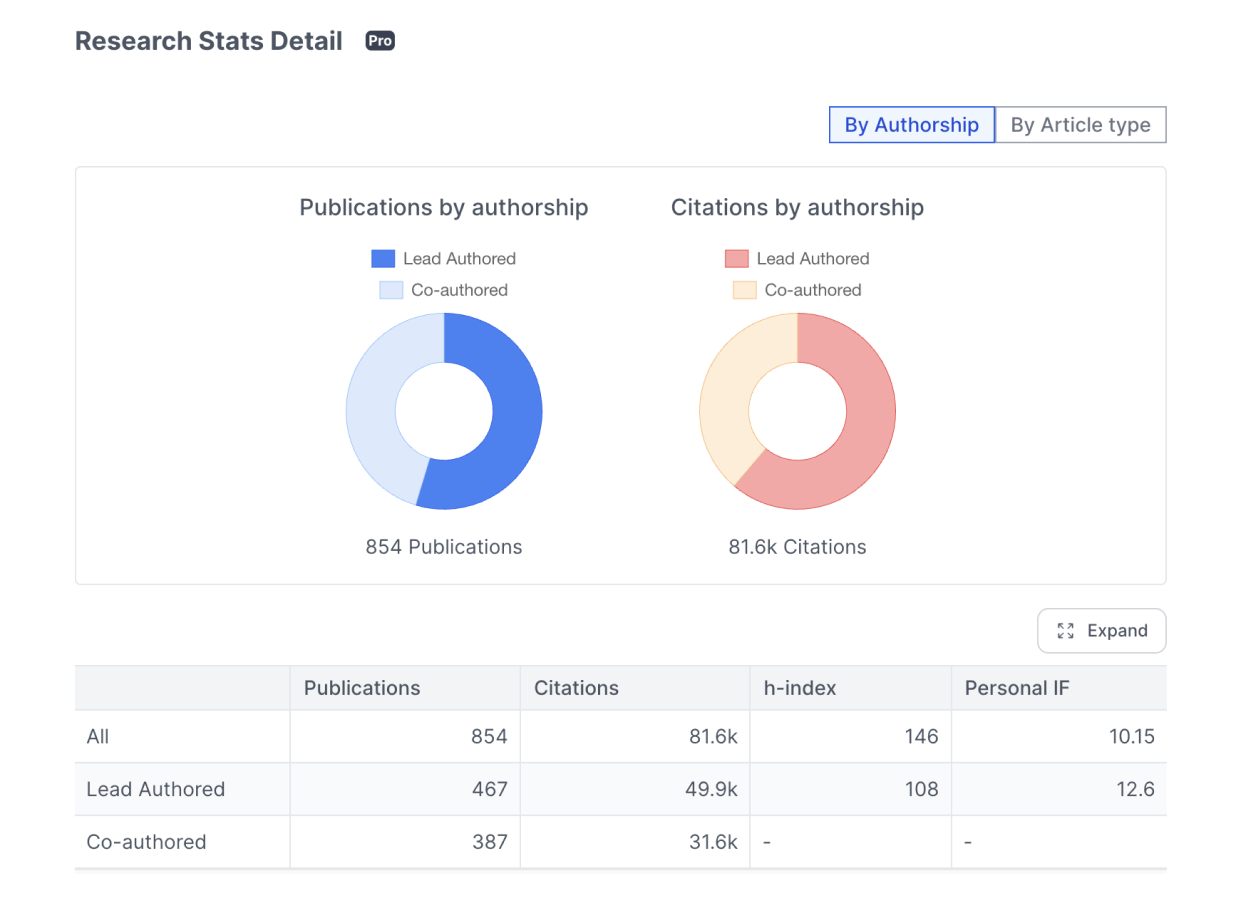Click the expand arrows icon on Expand button
1236x908 pixels.
tap(1067, 631)
